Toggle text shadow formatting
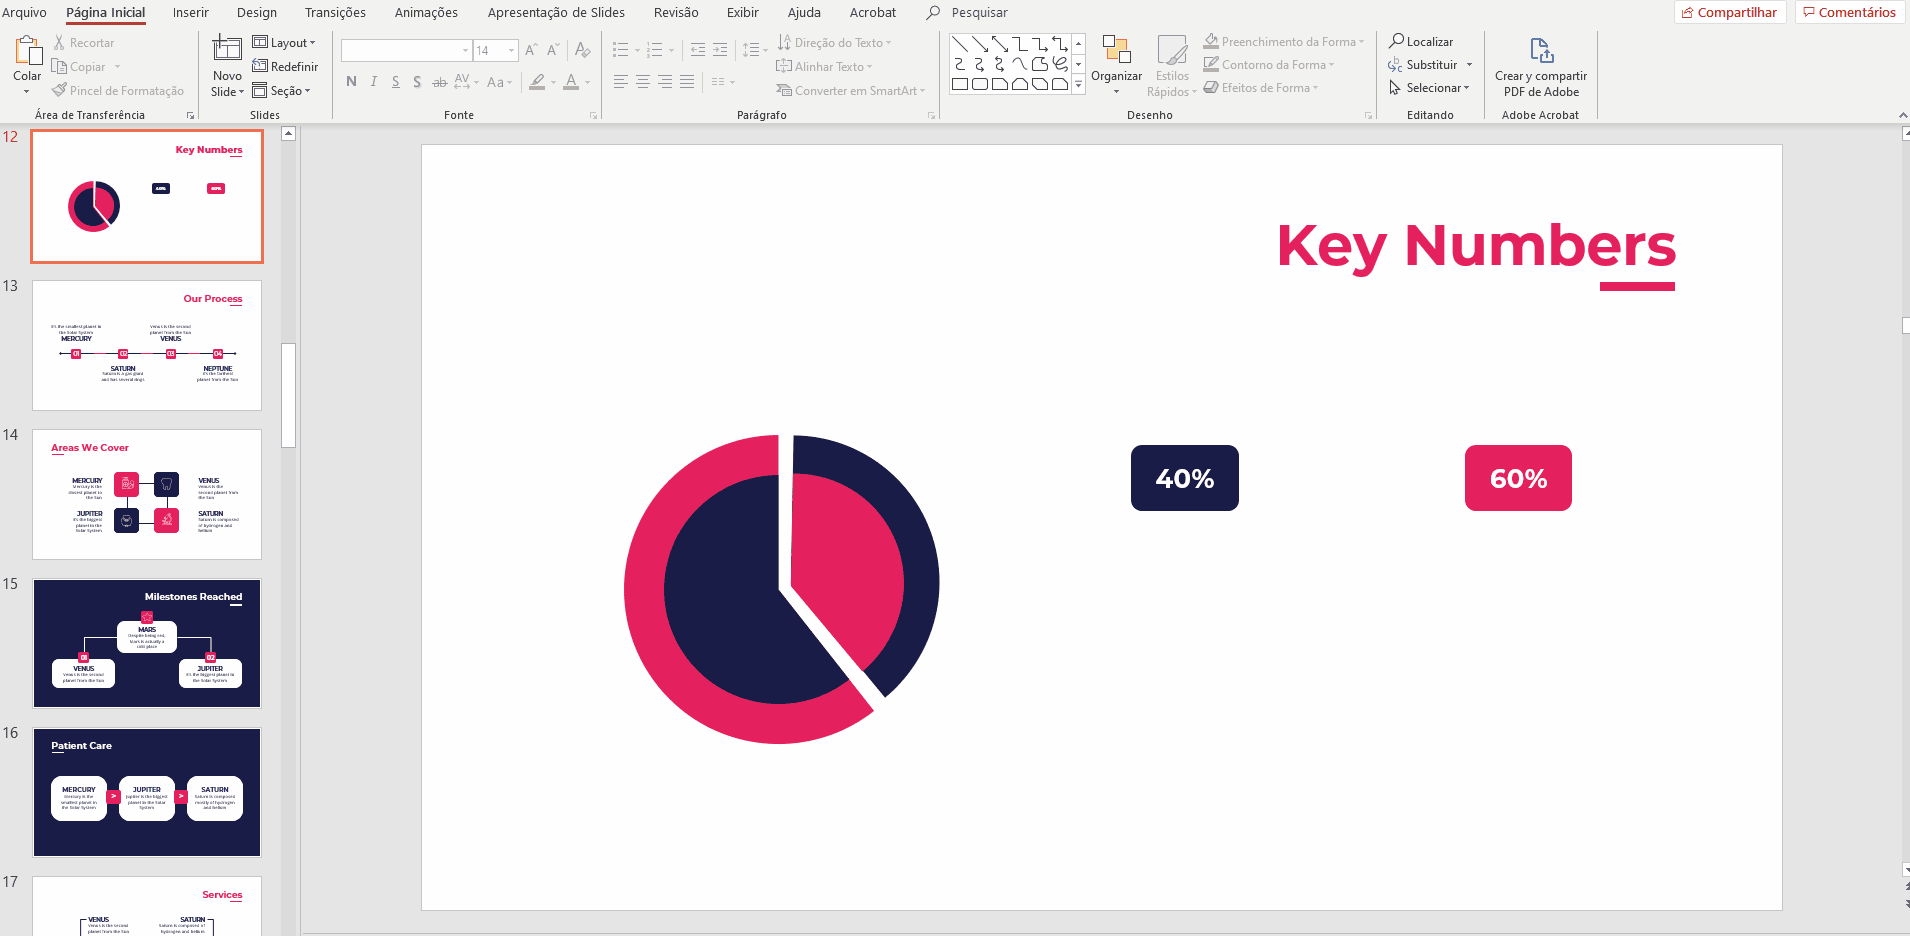 417,82
